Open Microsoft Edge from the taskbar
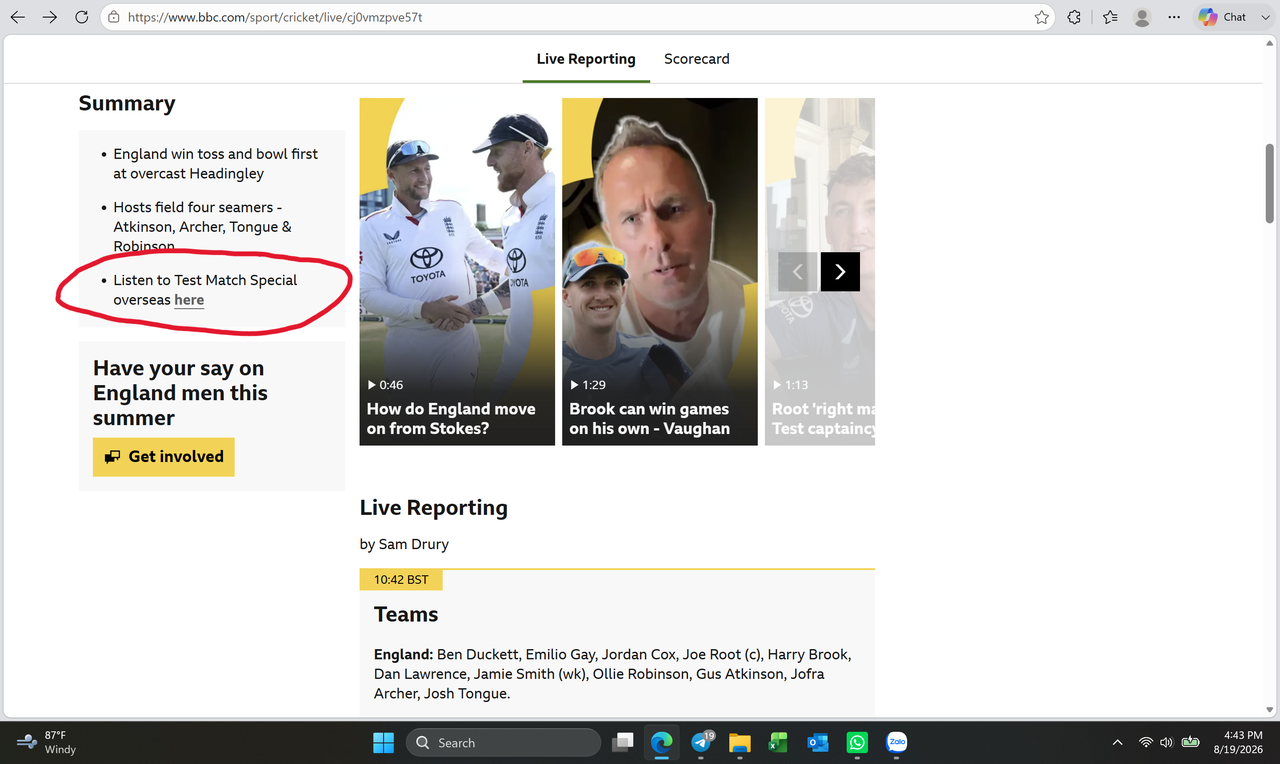Screen dimensions: 1280x764 pyautogui.click(x=662, y=743)
